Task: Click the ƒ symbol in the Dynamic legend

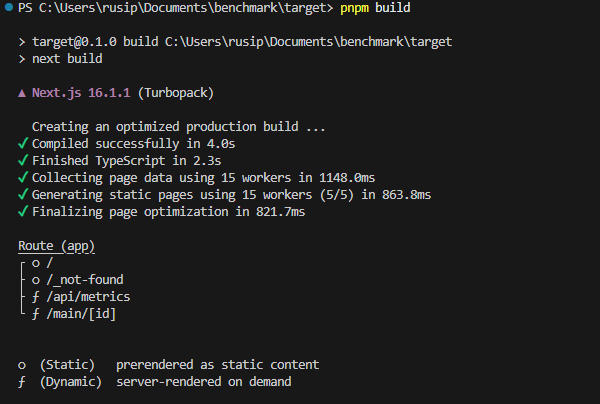Action: [x=22, y=382]
